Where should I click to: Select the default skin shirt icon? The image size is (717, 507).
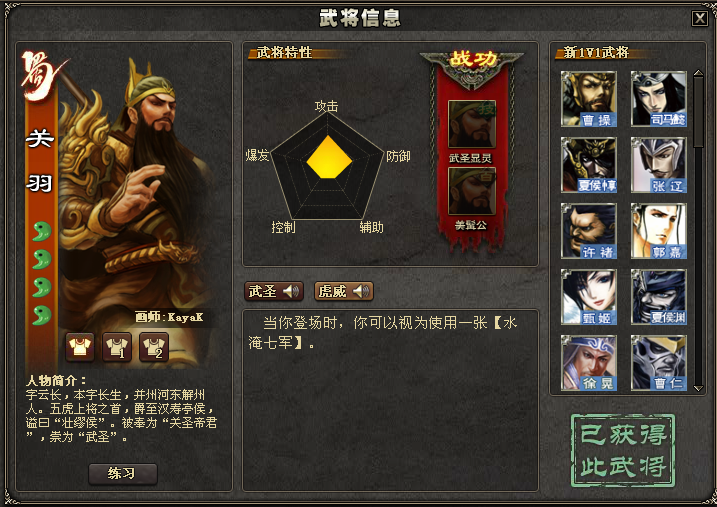coord(80,347)
